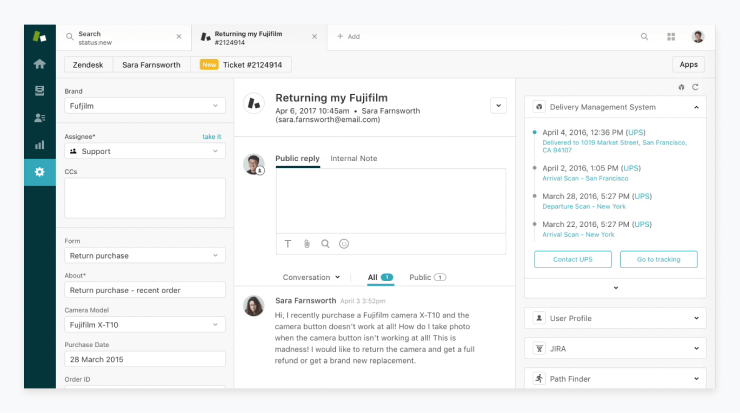Click the Contact UPS button
Screen dimensions: 740x413
[x=572, y=259]
